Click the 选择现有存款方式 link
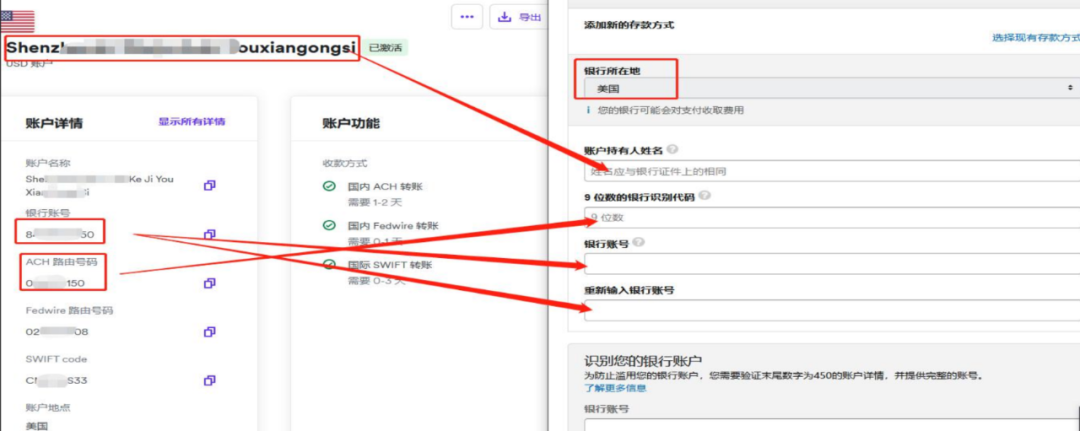This screenshot has width=1080, height=431. 1035,37
